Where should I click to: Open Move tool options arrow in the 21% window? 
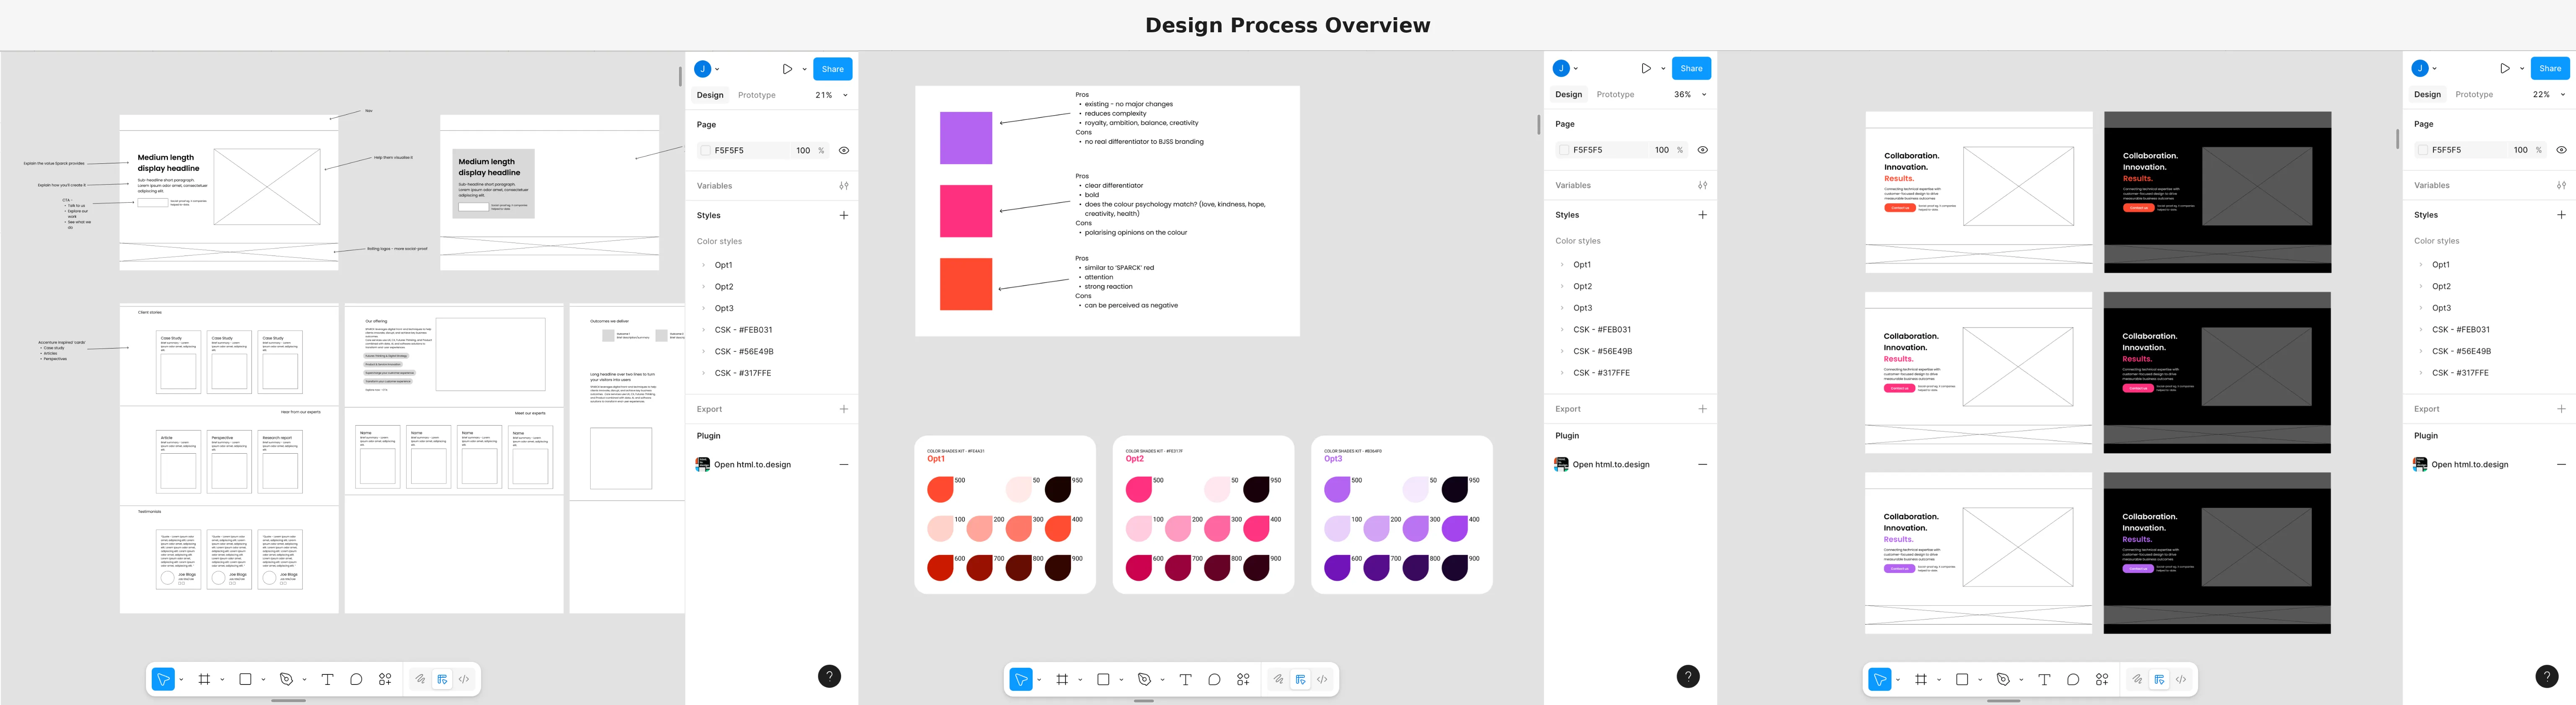click(181, 680)
